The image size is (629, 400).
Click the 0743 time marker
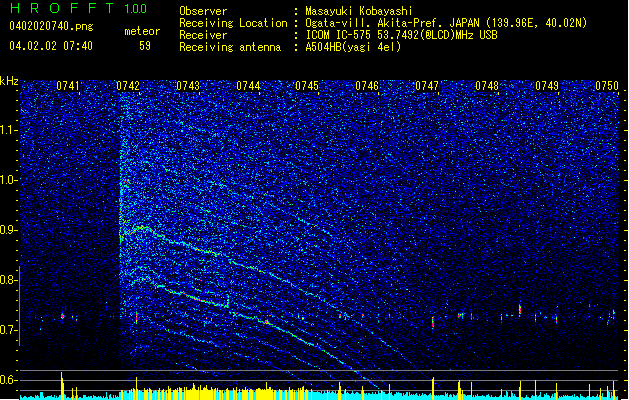coord(188,86)
